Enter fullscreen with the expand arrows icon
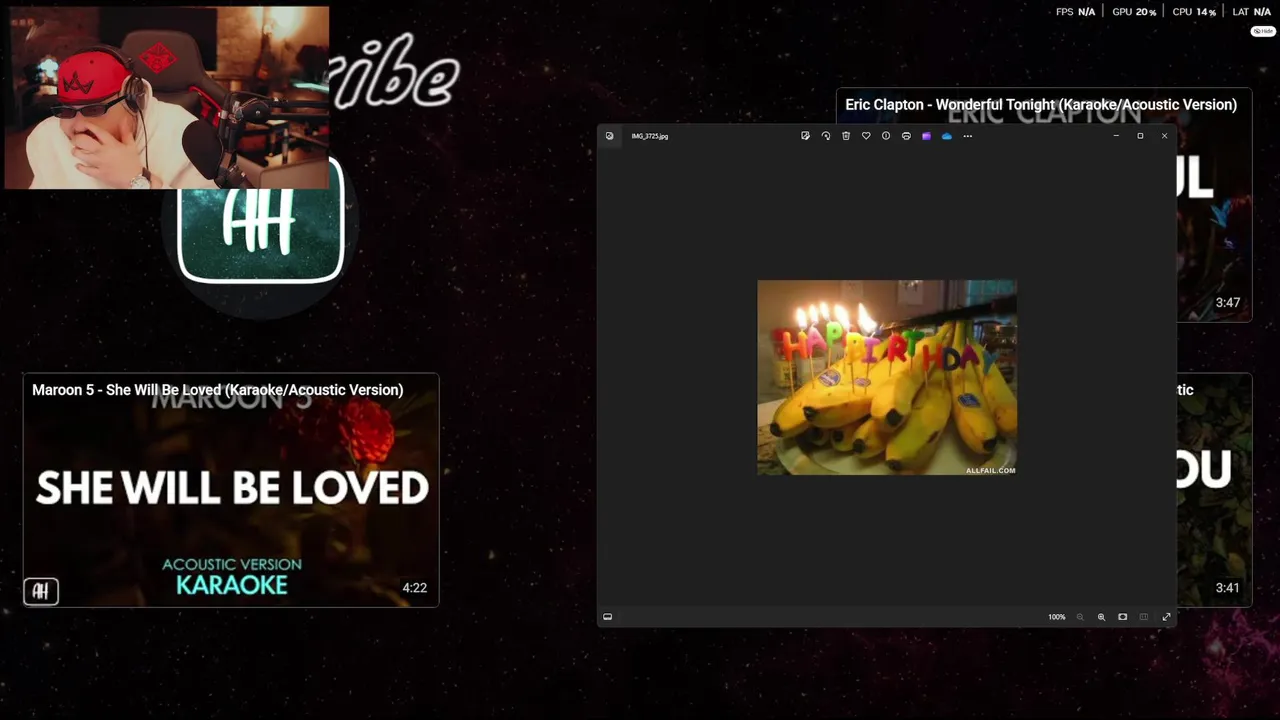The height and width of the screenshot is (720, 1280). click(1166, 617)
